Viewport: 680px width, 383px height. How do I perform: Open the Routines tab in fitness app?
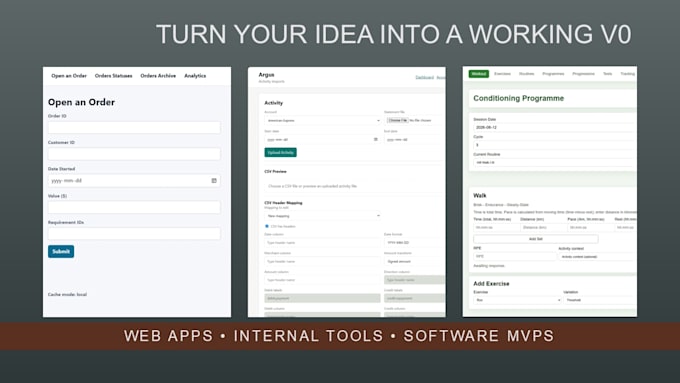pyautogui.click(x=526, y=74)
